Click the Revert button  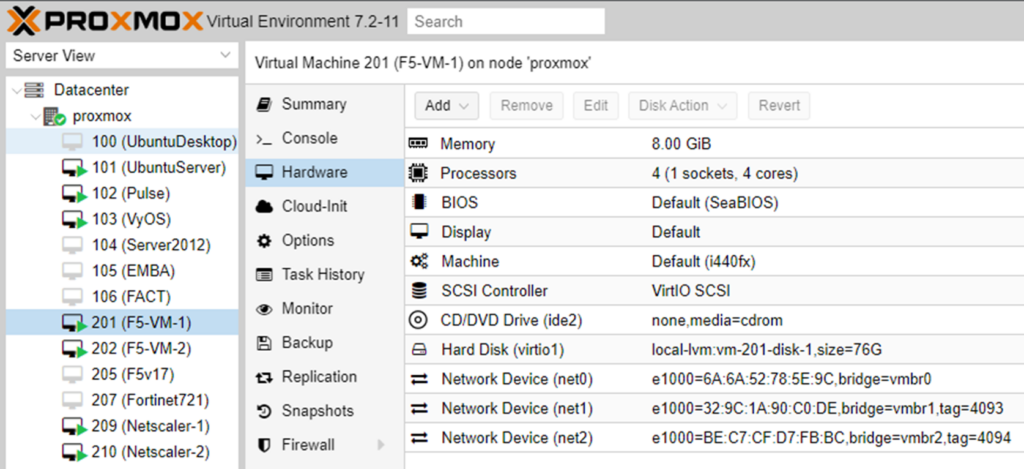(x=779, y=106)
